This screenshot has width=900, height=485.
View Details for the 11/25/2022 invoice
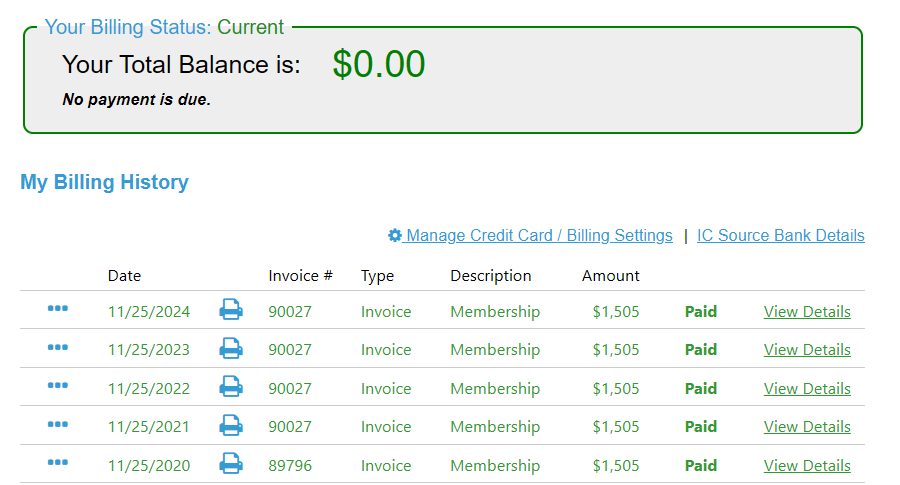pos(807,388)
